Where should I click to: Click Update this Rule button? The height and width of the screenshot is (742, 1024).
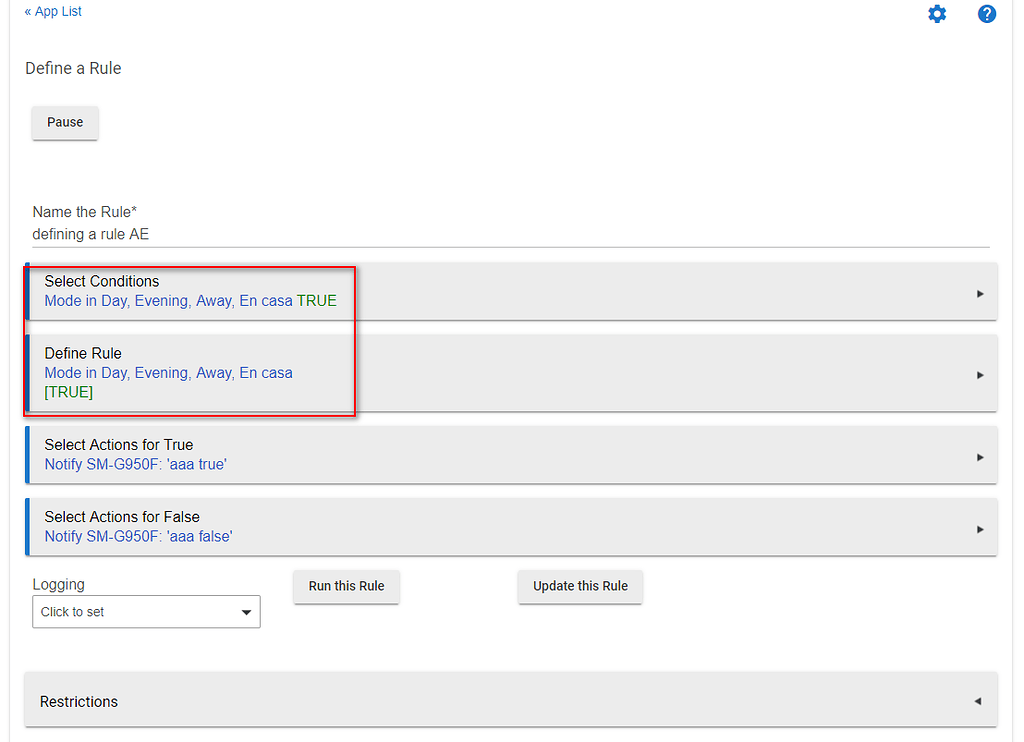580,586
